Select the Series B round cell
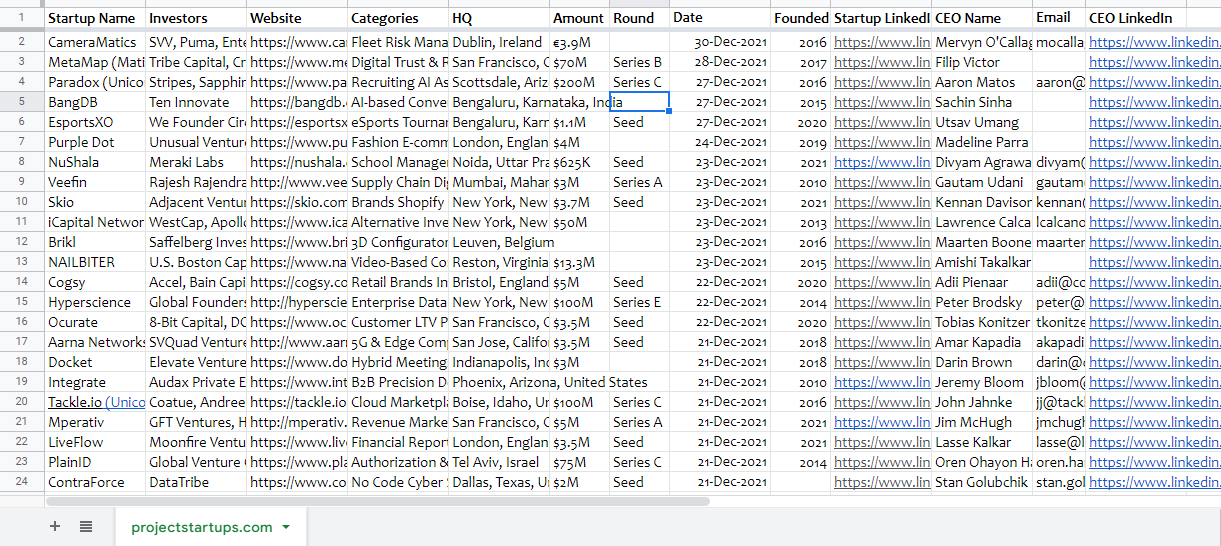This screenshot has height=546, width=1221. pos(639,62)
